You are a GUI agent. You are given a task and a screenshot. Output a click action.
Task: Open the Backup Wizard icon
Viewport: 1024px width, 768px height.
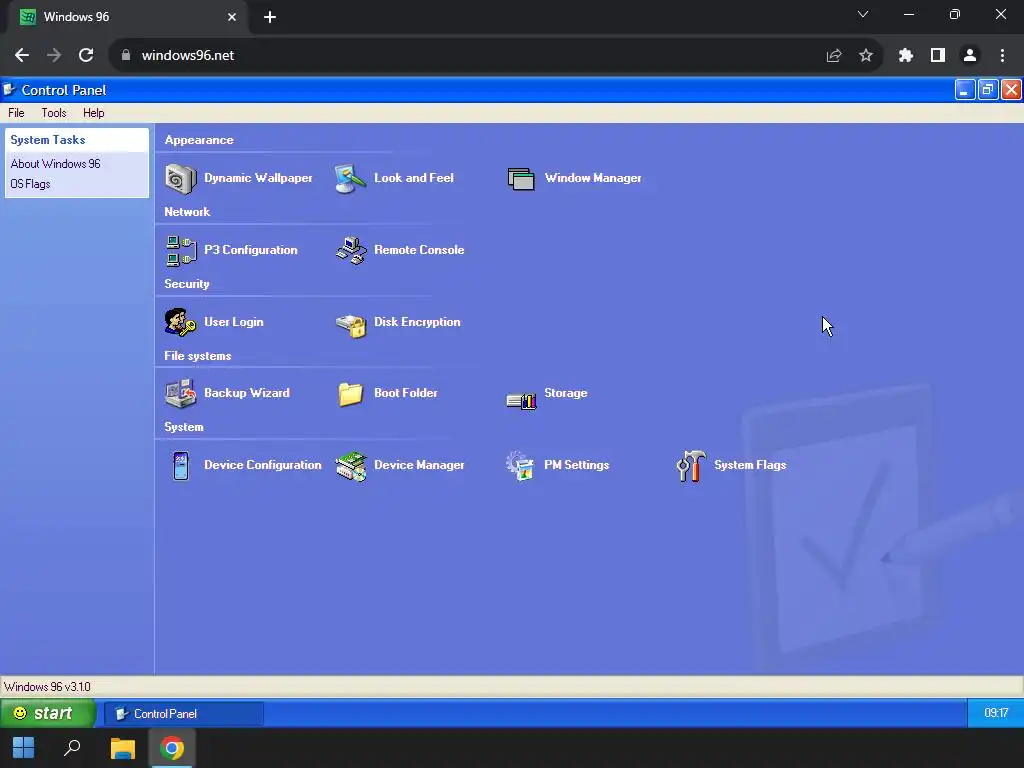click(180, 393)
